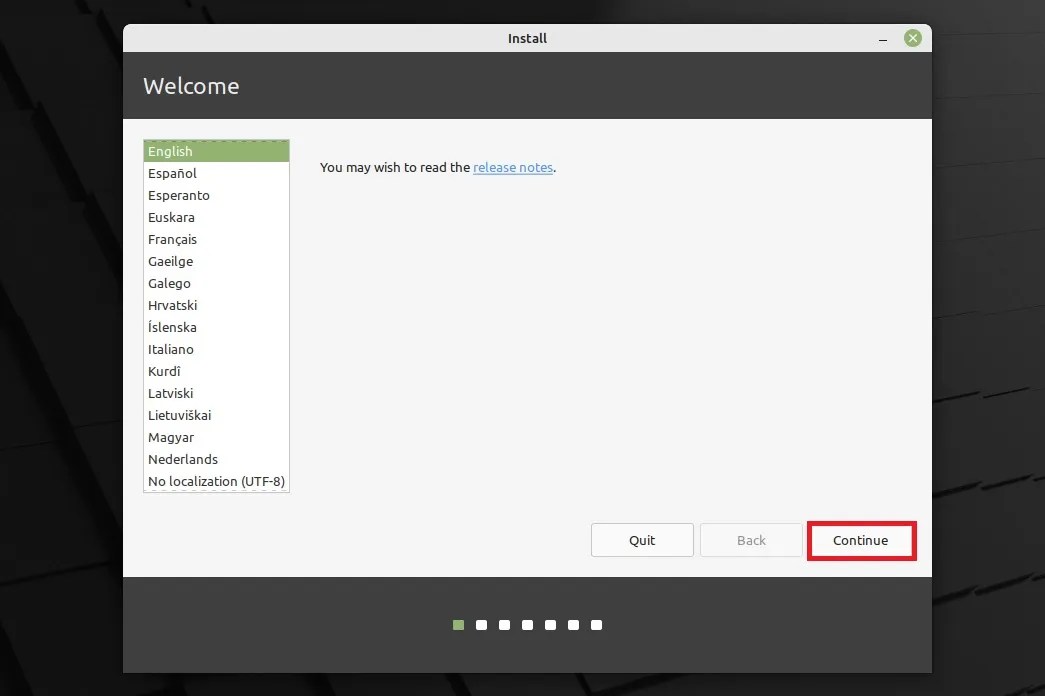The width and height of the screenshot is (1045, 696).
Task: Open the release notes link
Action: (512, 167)
